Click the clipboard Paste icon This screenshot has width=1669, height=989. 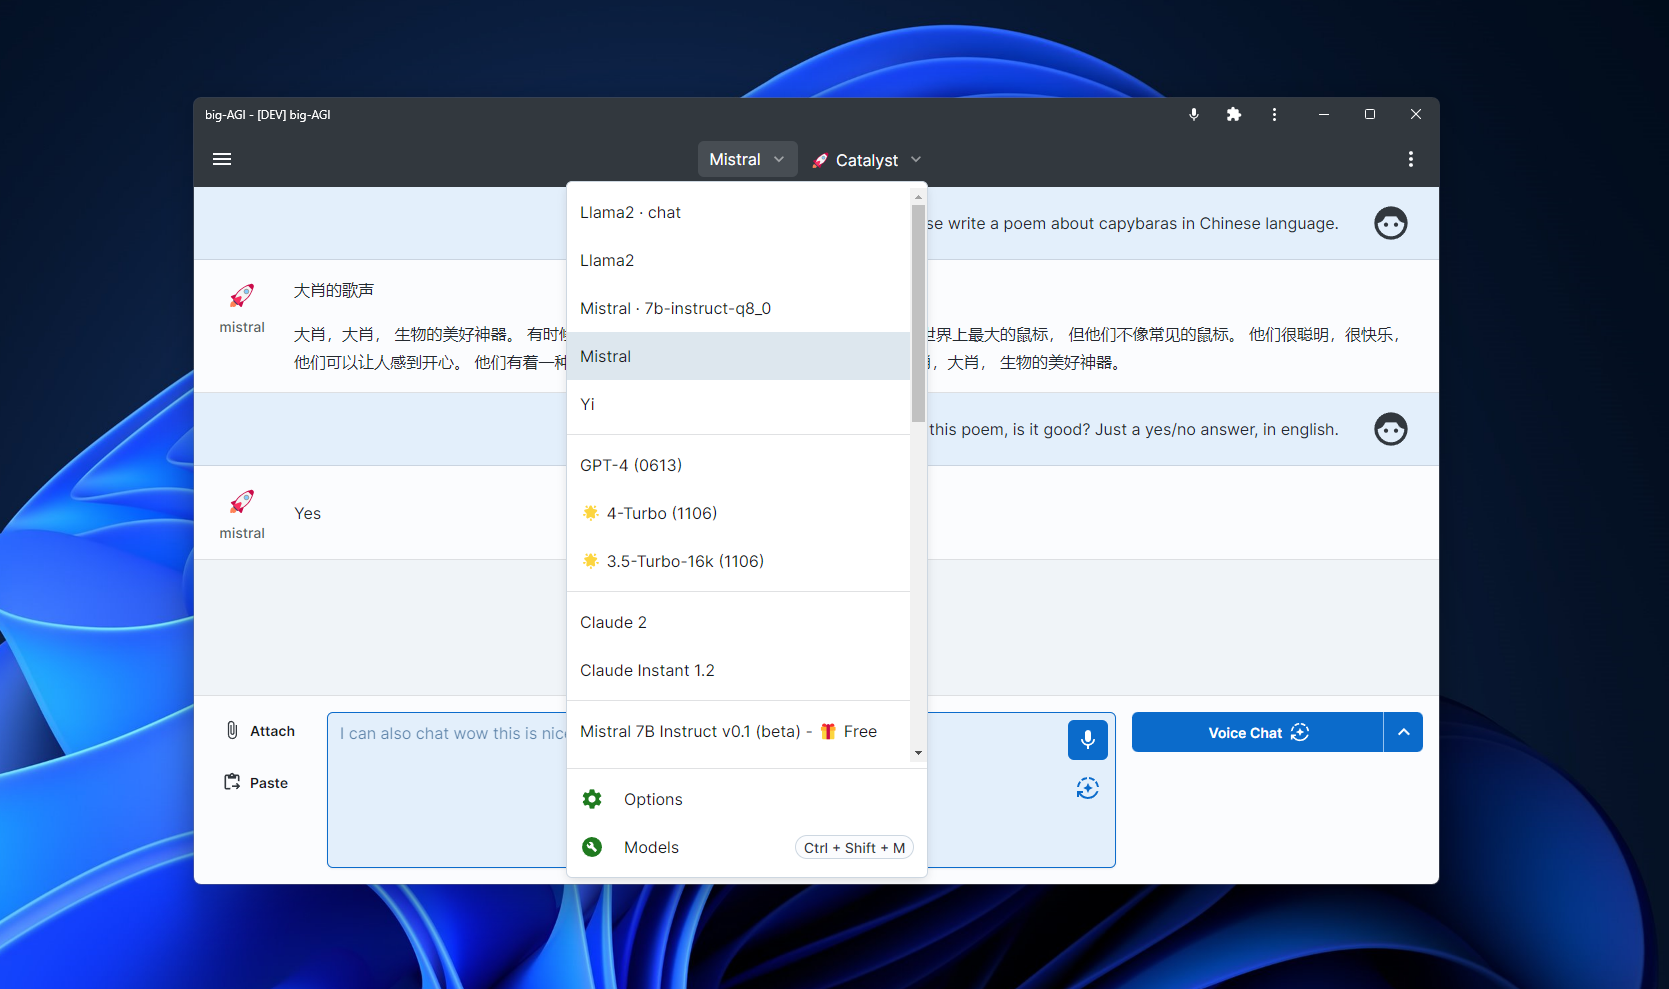(232, 782)
